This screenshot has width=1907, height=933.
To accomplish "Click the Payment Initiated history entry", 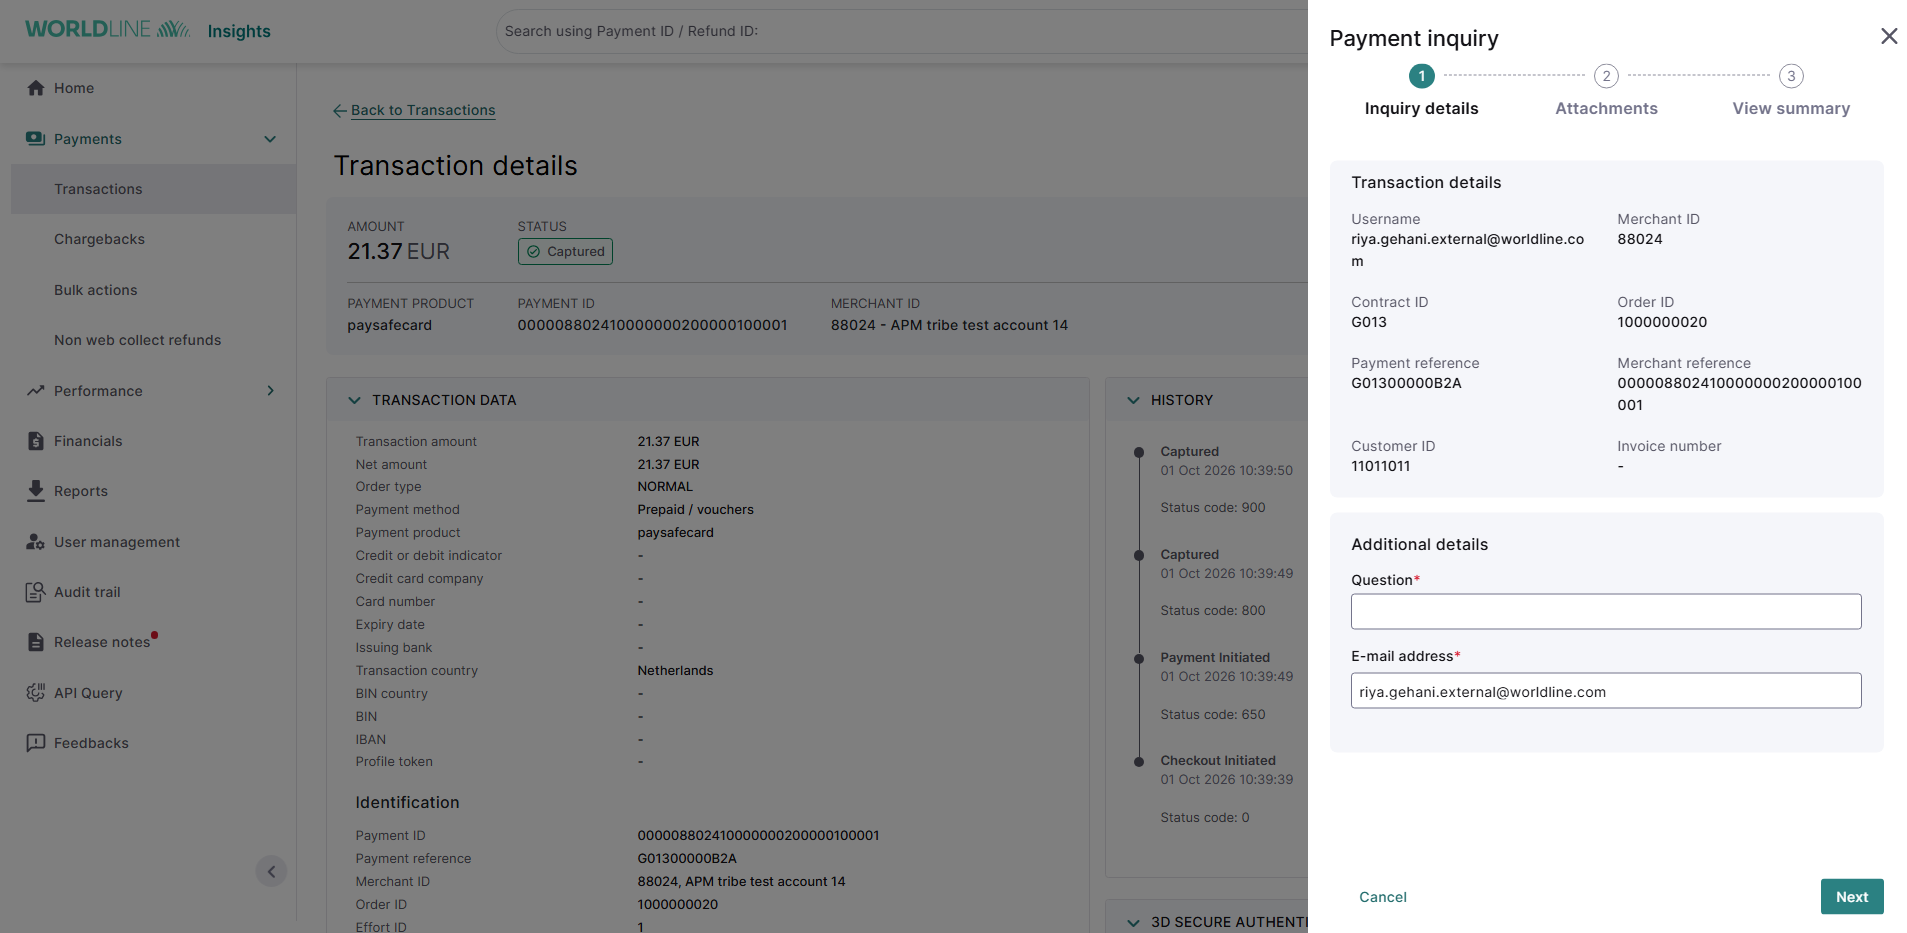I will [1226, 667].
